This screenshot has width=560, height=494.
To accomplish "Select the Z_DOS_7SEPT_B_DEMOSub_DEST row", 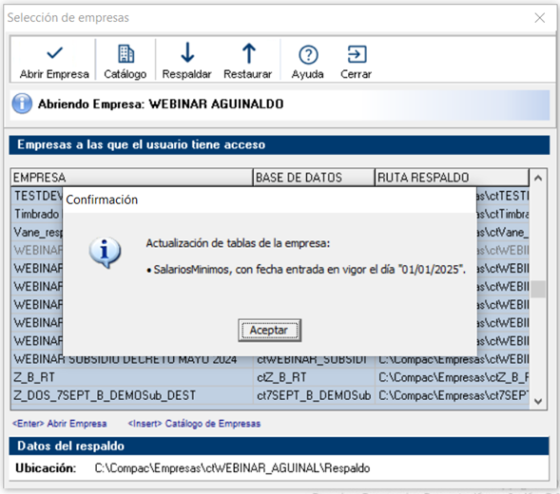I will point(270,395).
